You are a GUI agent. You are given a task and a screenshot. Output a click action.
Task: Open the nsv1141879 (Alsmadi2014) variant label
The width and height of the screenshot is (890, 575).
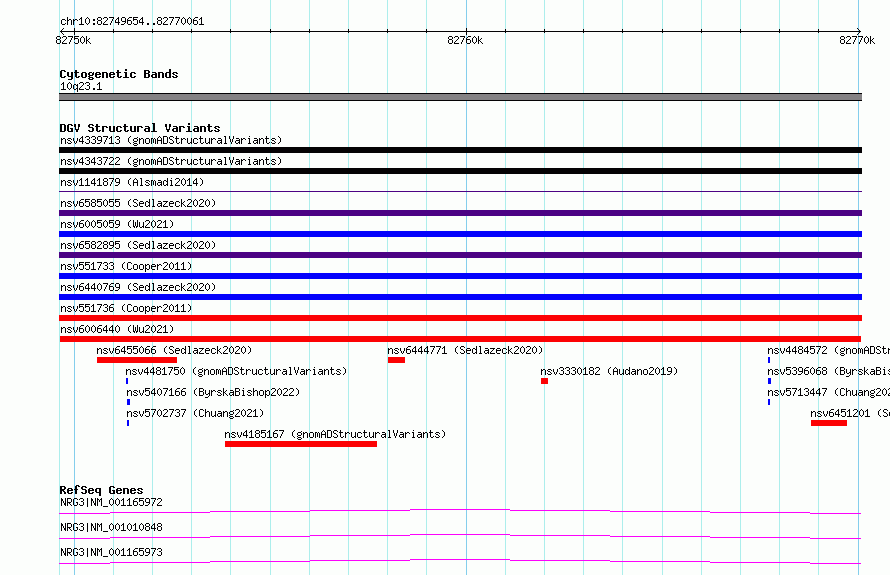[x=132, y=182]
